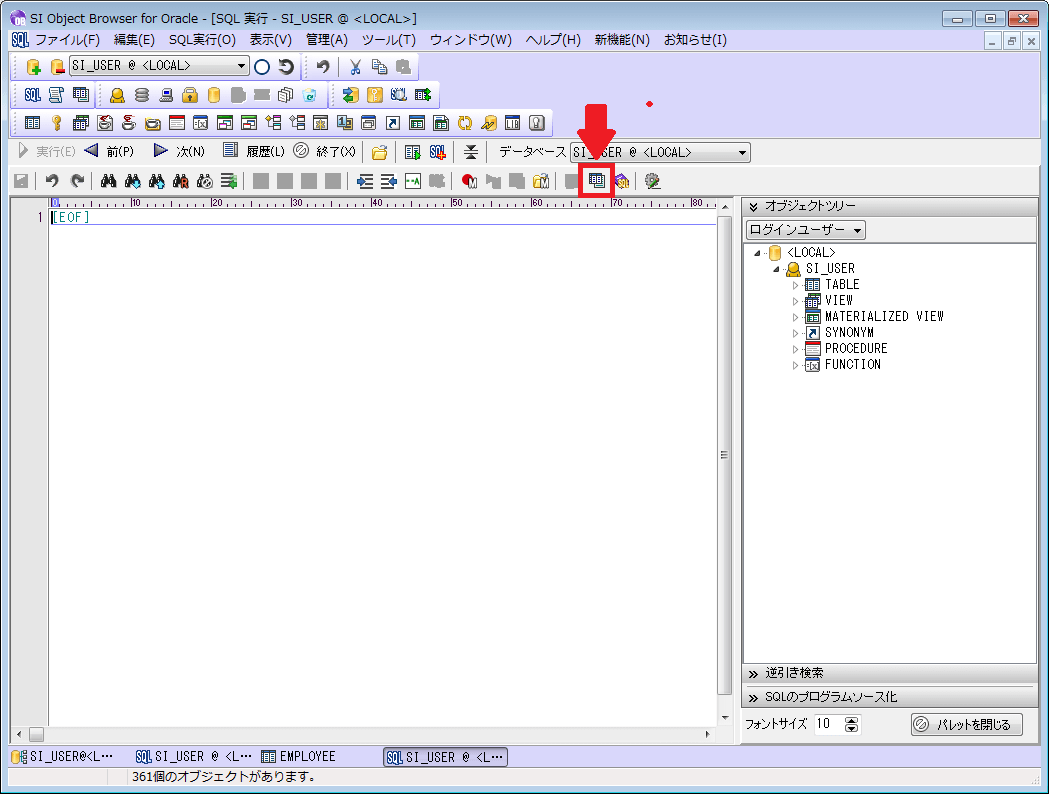Click the padlock icon in second toolbar
The height and width of the screenshot is (794, 1049).
coord(189,95)
